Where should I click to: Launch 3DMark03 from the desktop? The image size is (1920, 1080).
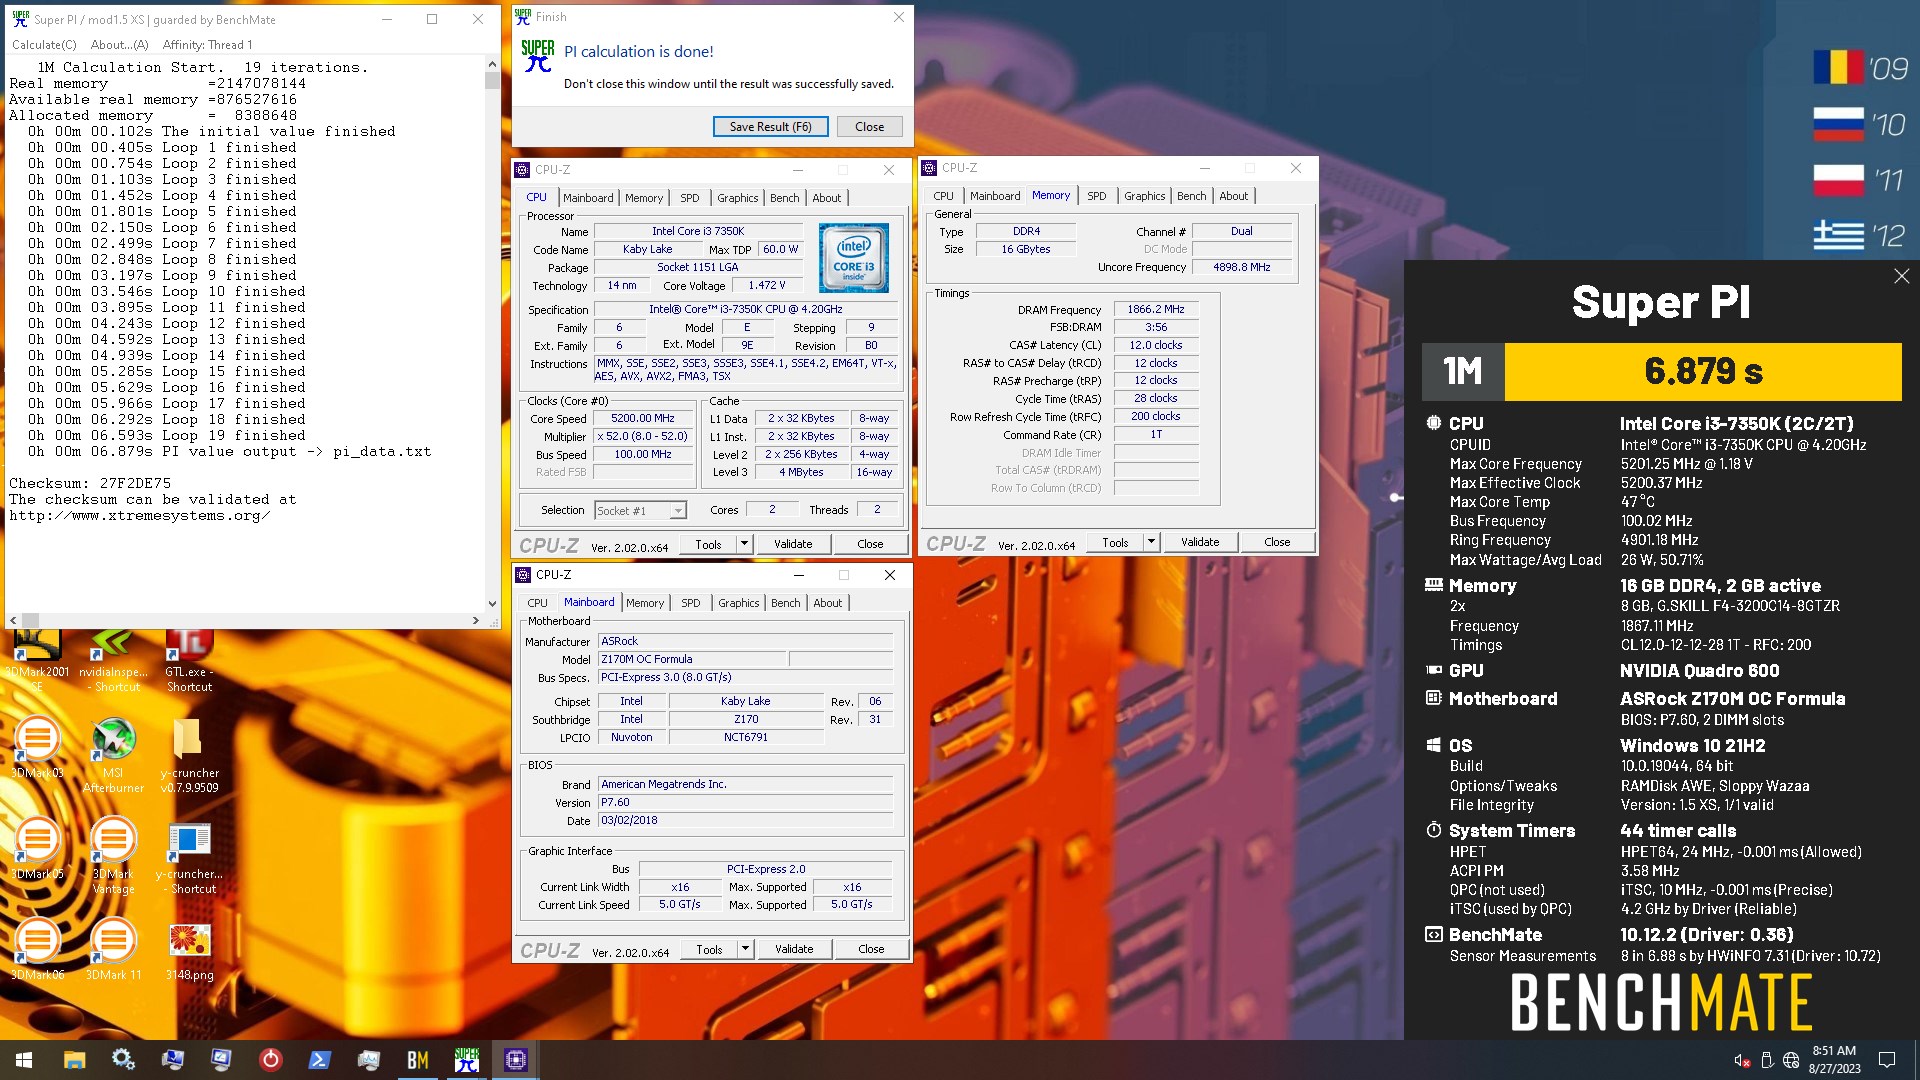[x=37, y=748]
